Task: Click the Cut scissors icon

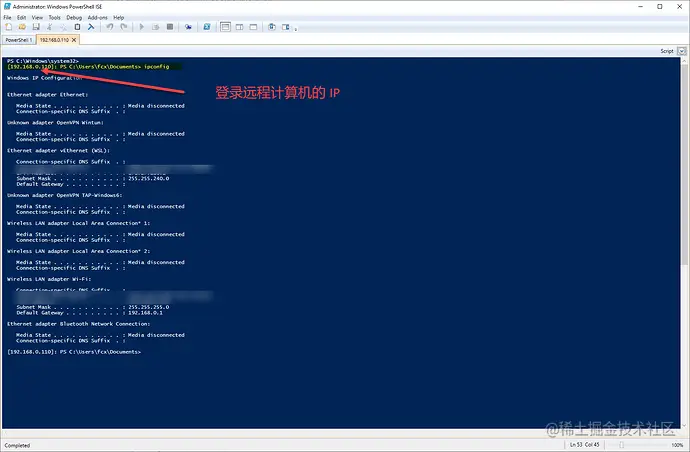Action: pos(50,27)
